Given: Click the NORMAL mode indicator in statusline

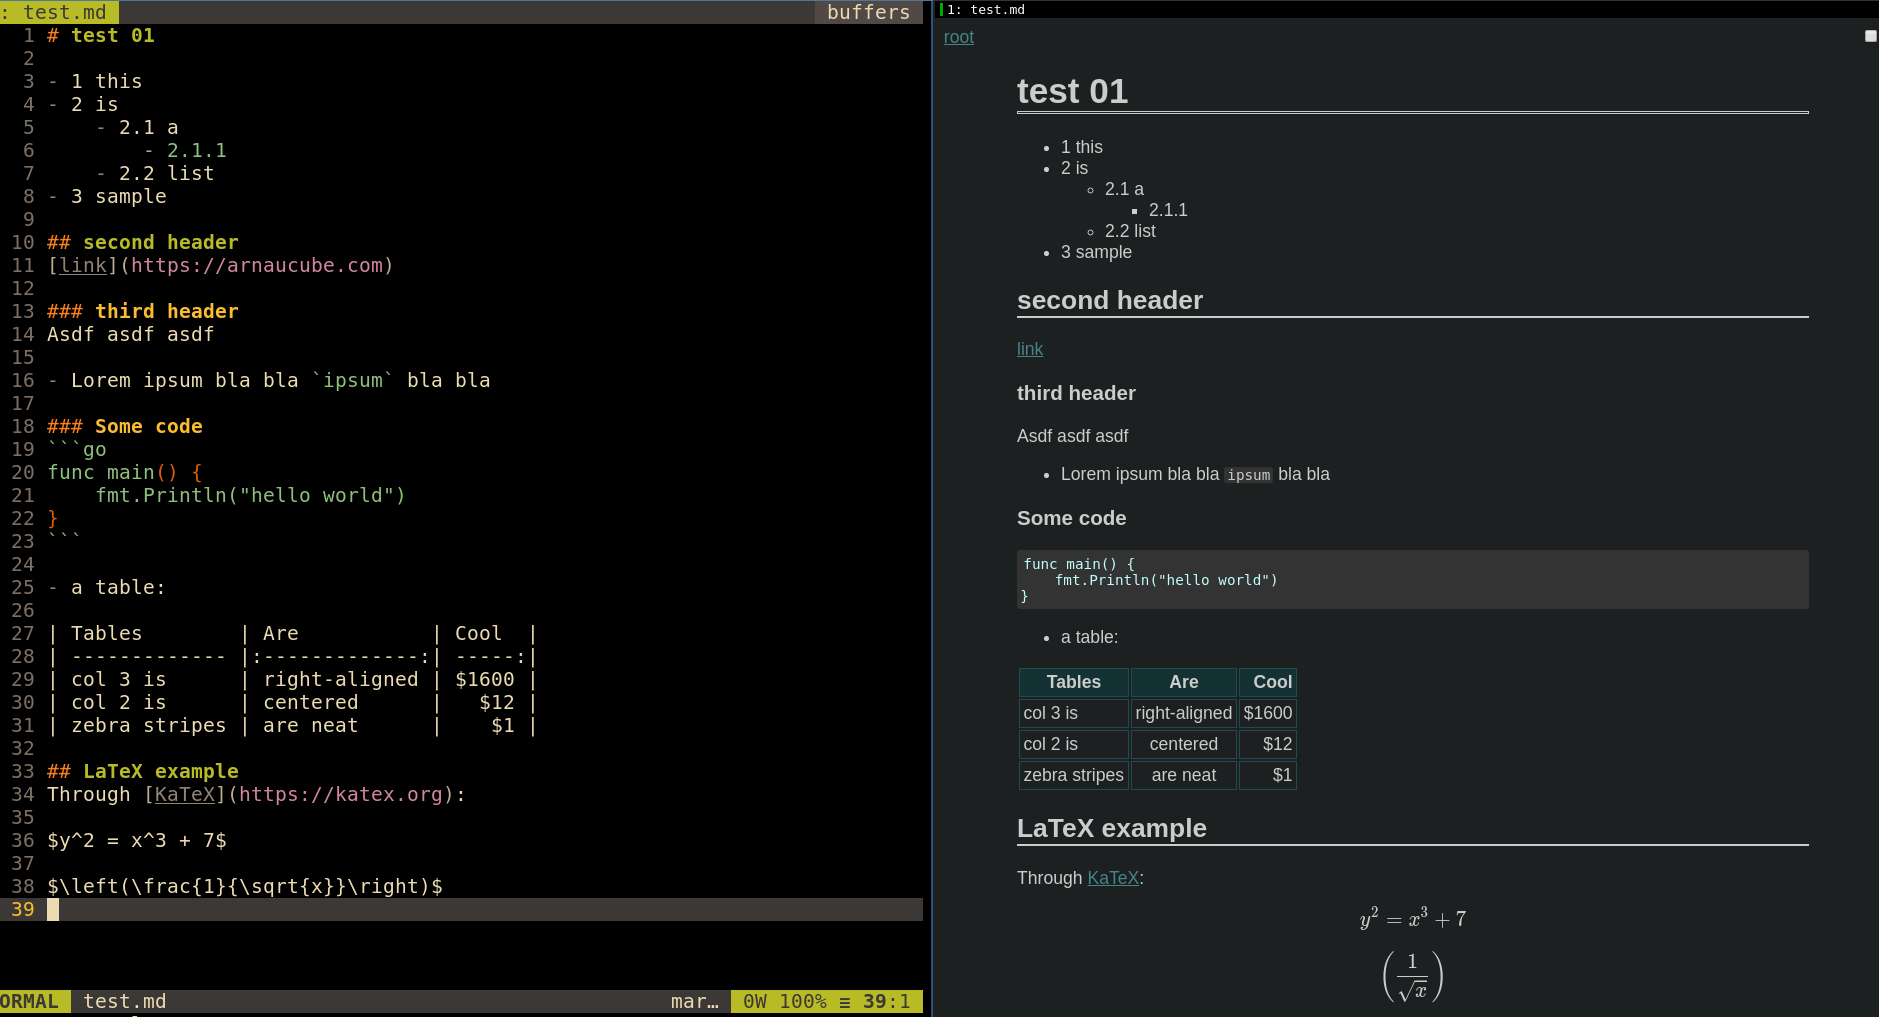Looking at the screenshot, I should tap(30, 1001).
